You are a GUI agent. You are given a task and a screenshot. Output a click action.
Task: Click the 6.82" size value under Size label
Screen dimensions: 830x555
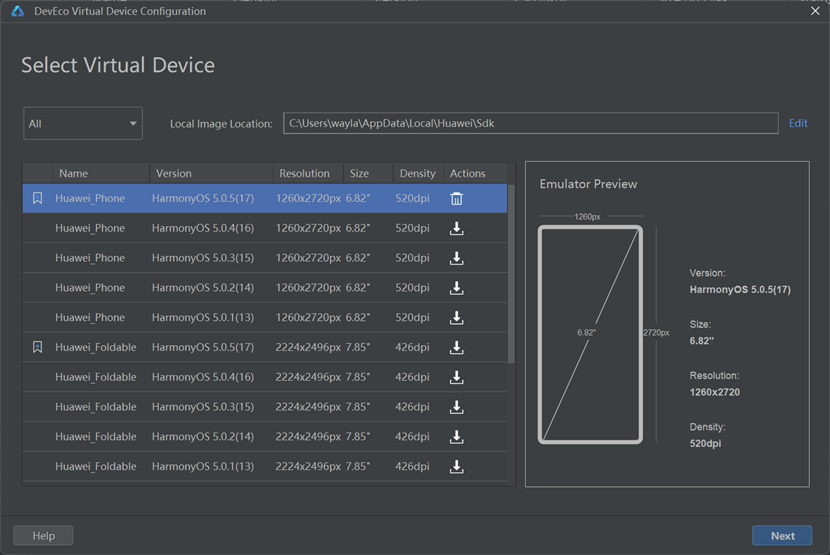coord(701,341)
